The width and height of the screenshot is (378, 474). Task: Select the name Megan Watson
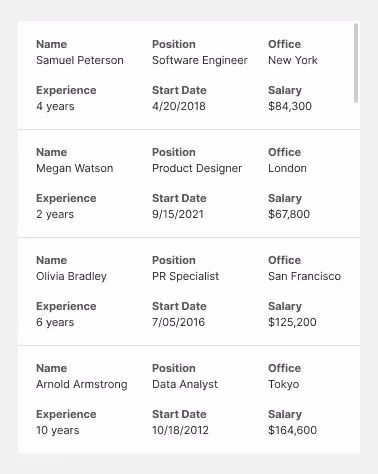[x=75, y=168]
